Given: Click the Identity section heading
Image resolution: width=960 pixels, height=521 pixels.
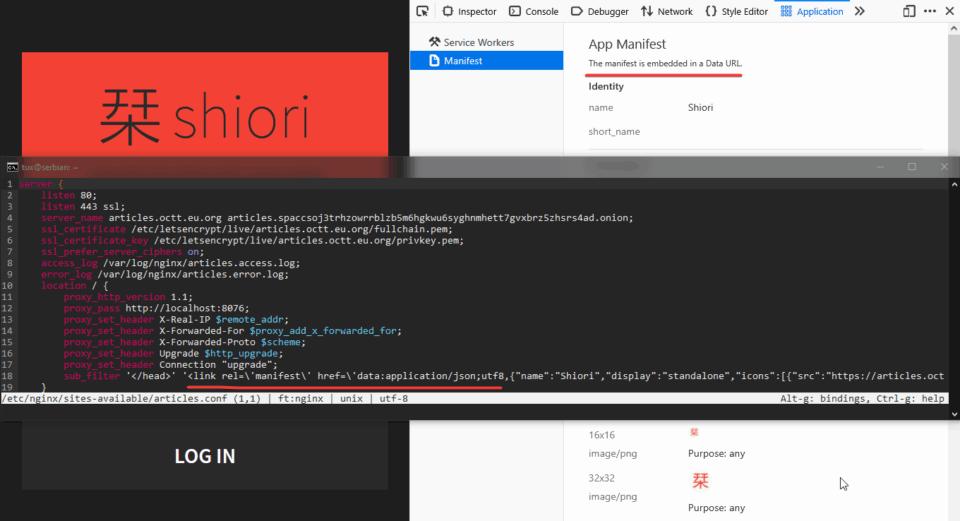Looking at the screenshot, I should pyautogui.click(x=606, y=86).
